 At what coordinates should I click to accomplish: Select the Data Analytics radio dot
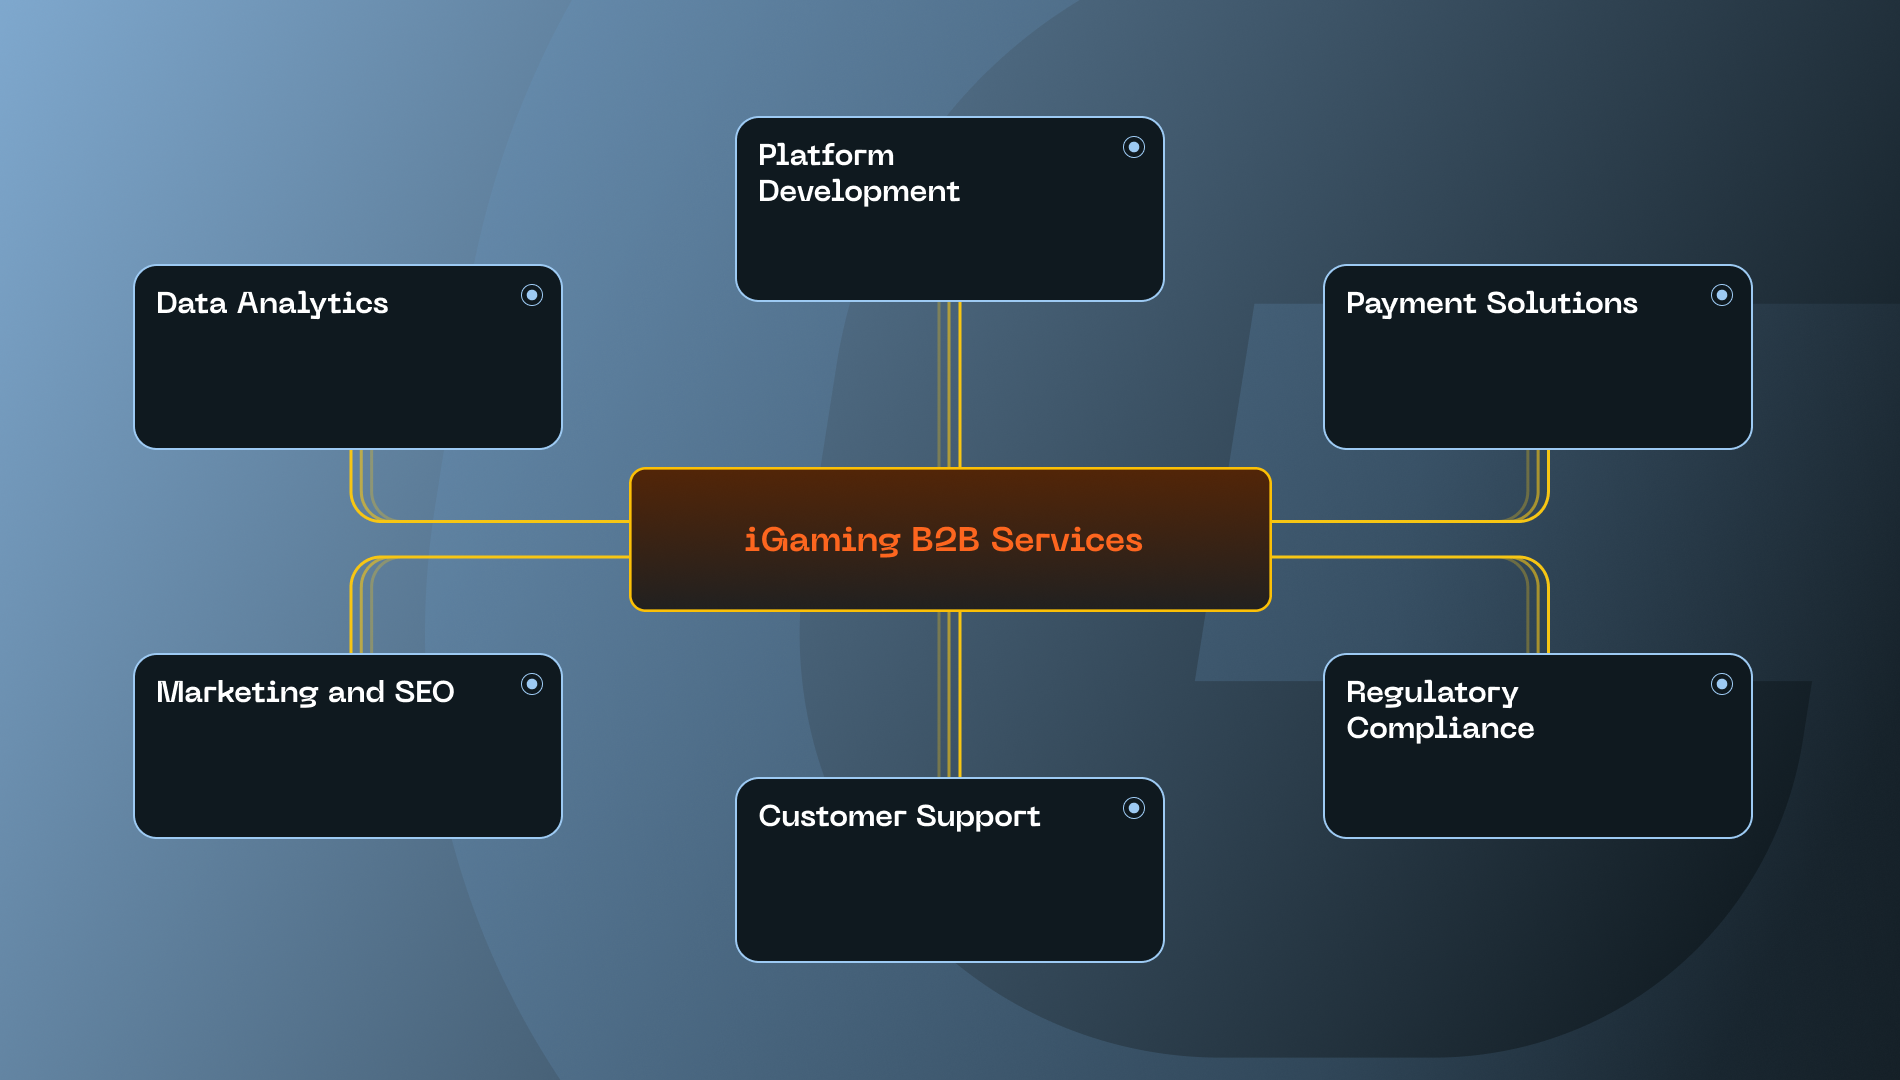pyautogui.click(x=532, y=295)
